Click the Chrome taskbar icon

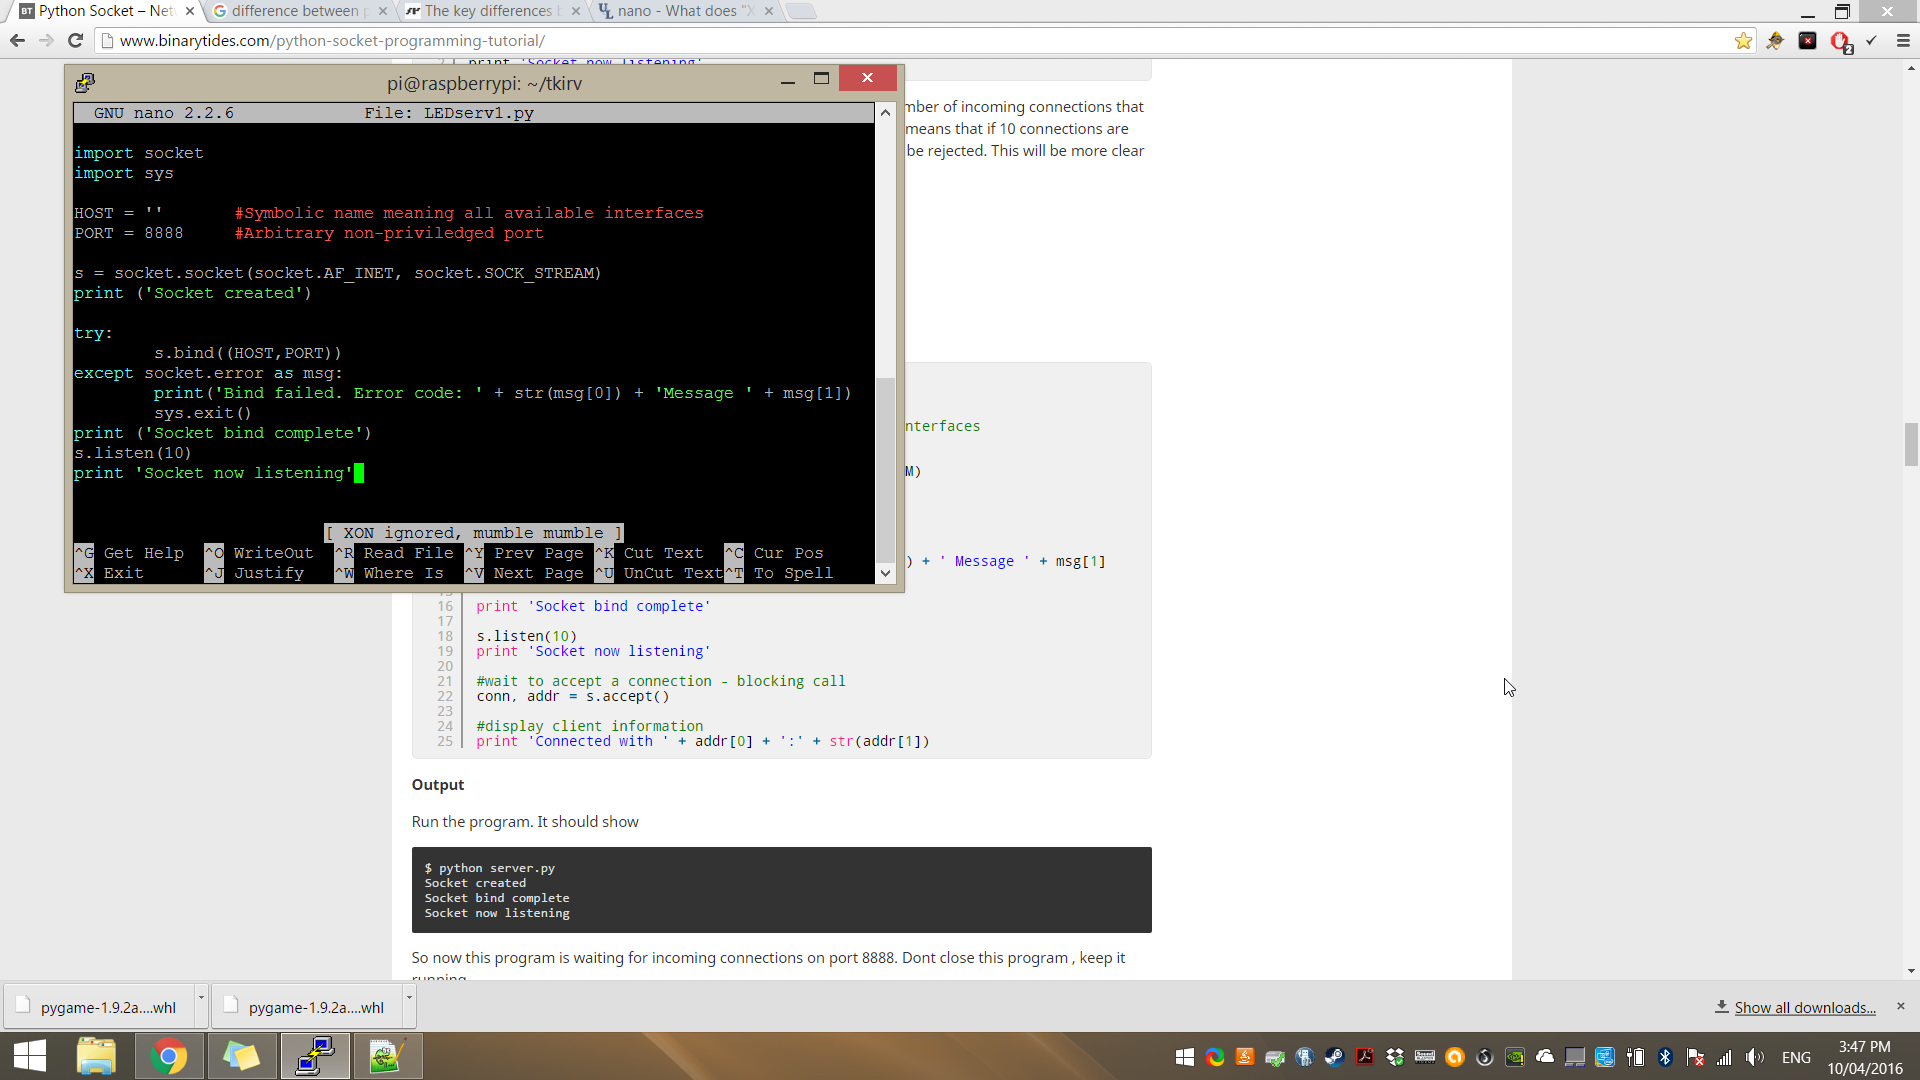point(168,1056)
